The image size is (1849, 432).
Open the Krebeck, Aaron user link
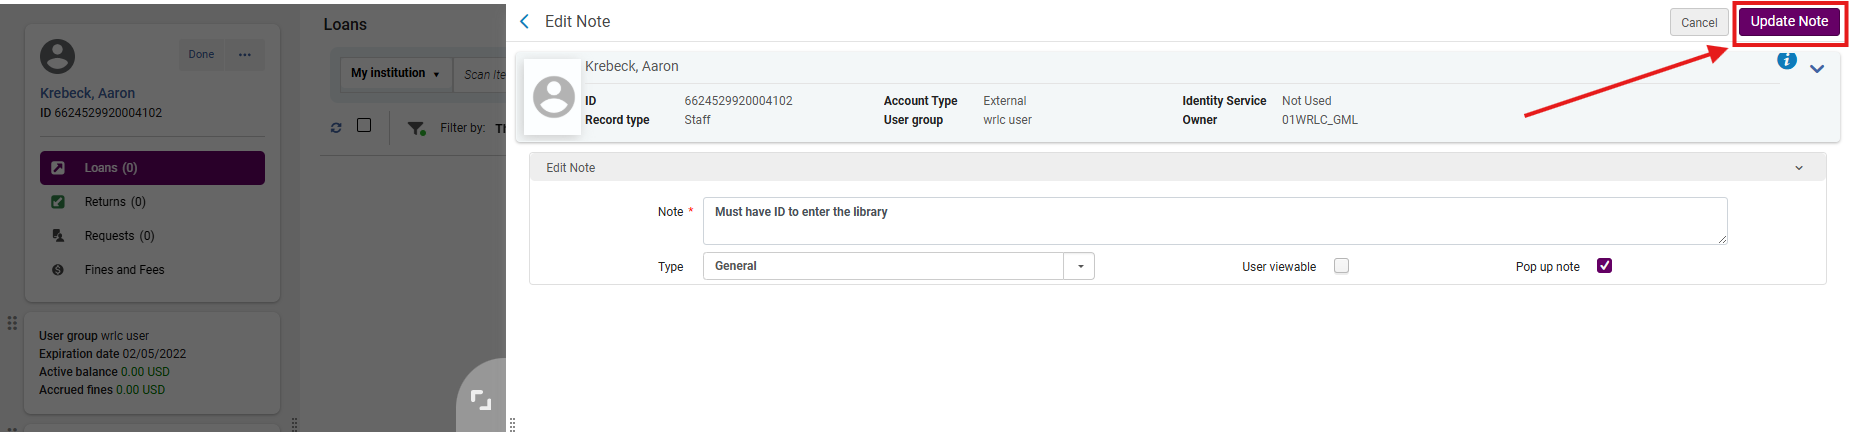tap(87, 93)
